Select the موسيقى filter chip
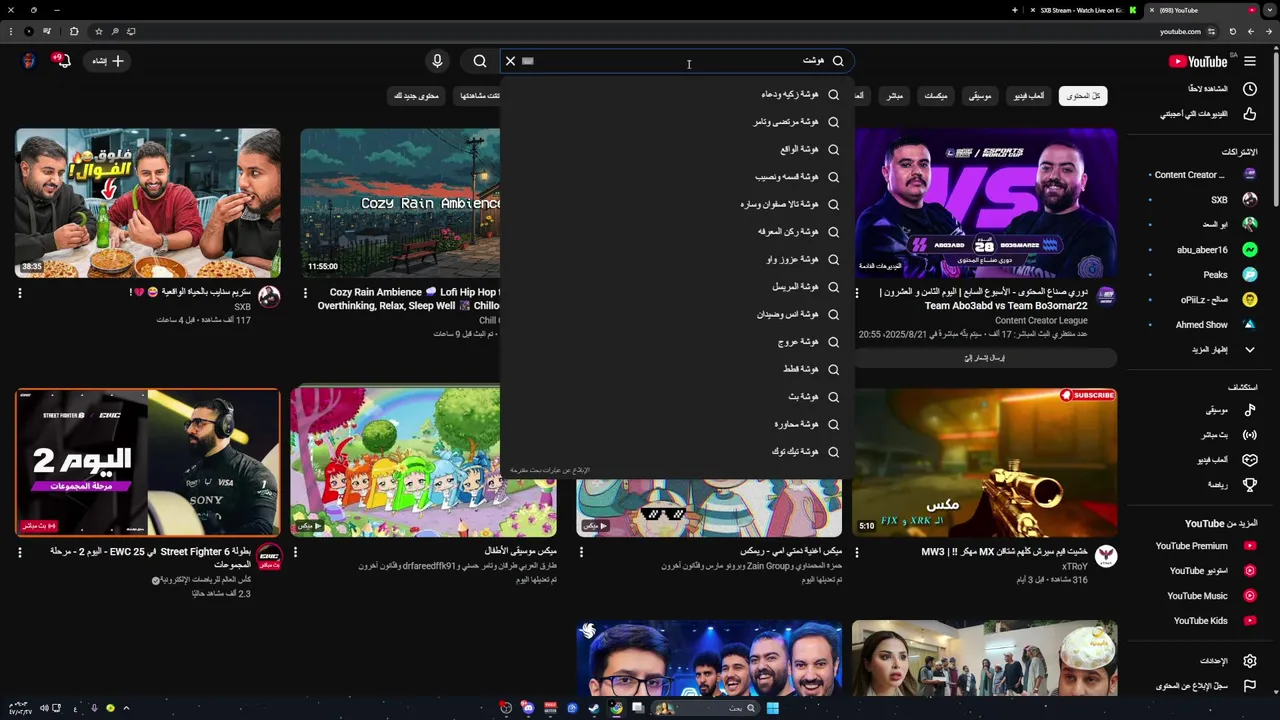Screen dimensions: 1280x720 click(980, 96)
